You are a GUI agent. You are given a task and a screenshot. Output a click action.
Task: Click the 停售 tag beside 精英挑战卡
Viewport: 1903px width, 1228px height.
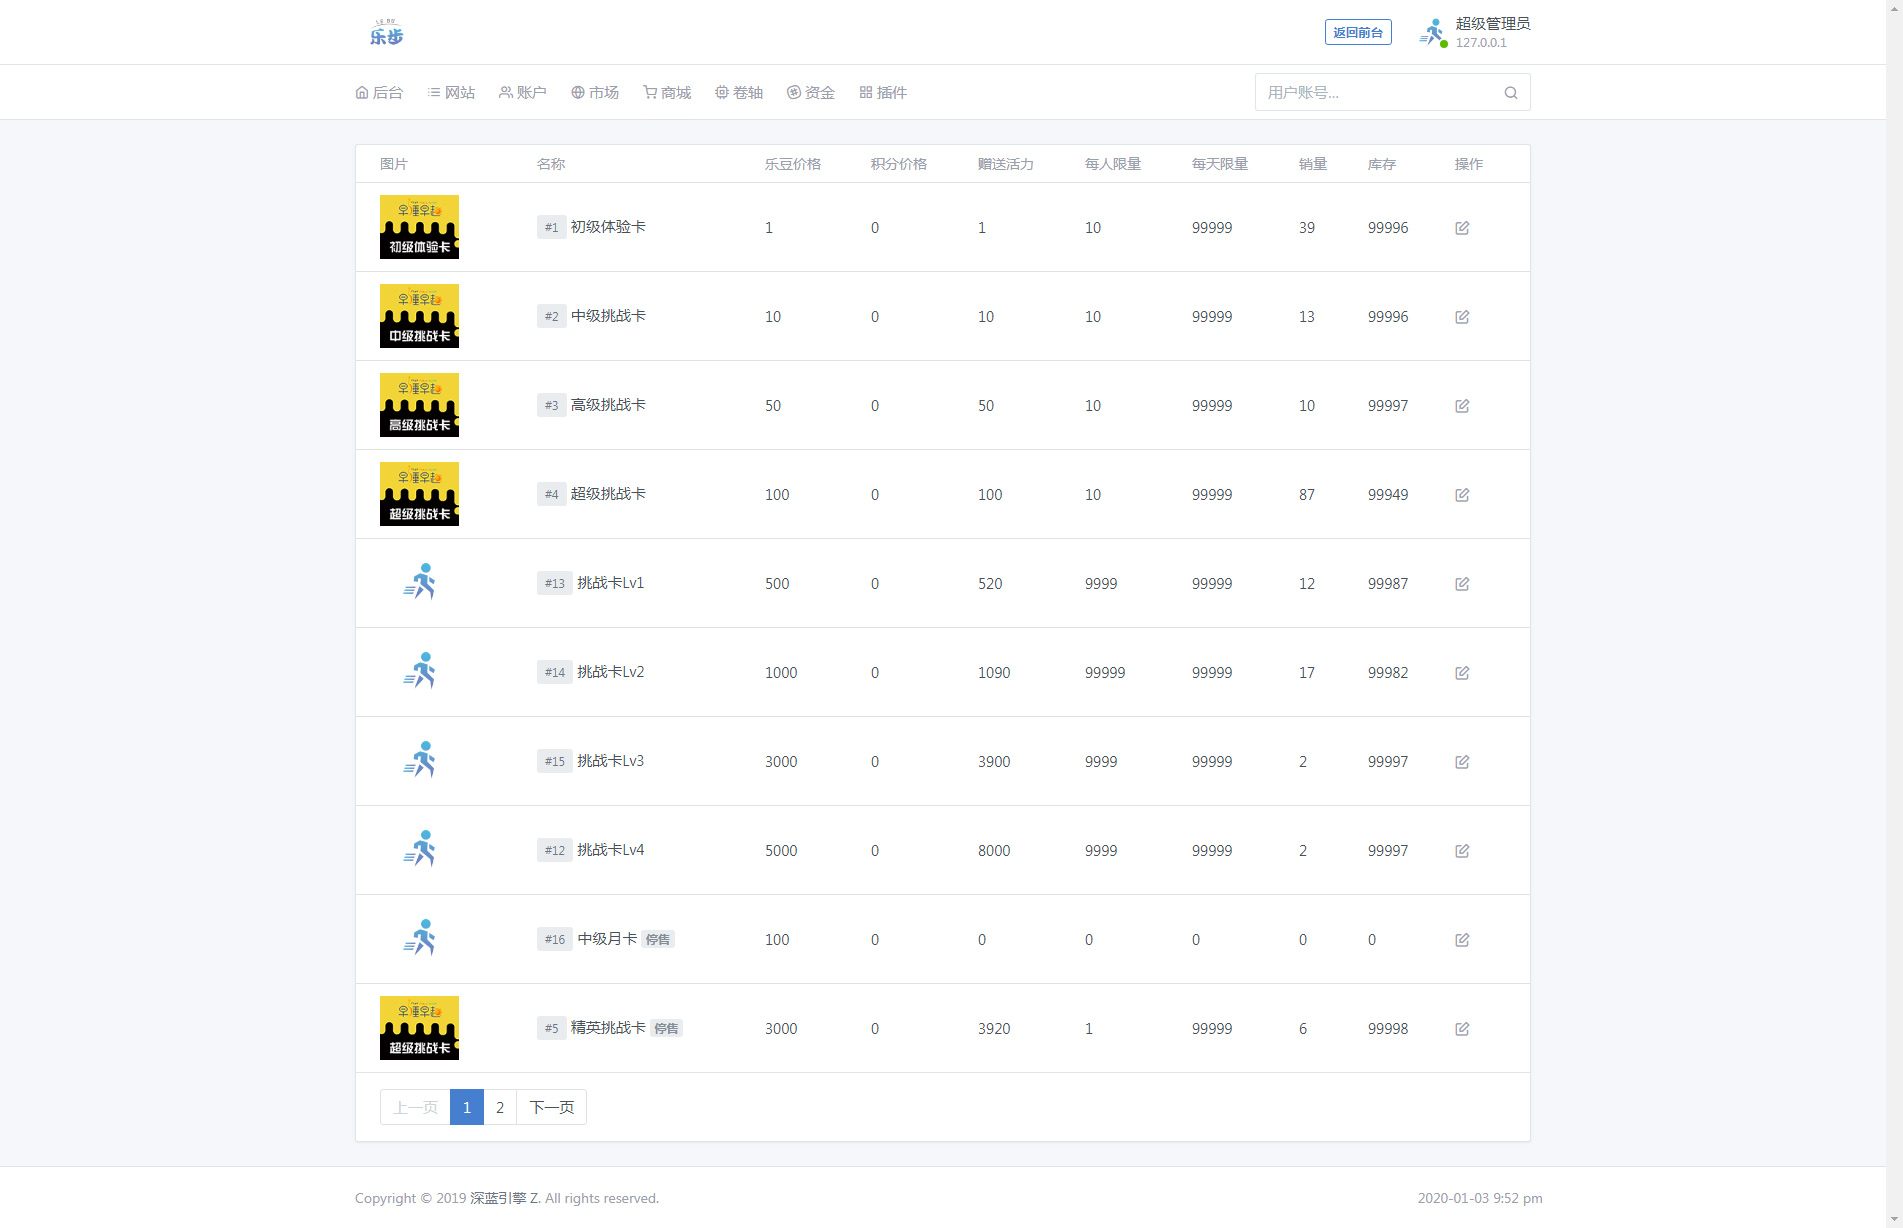666,1029
